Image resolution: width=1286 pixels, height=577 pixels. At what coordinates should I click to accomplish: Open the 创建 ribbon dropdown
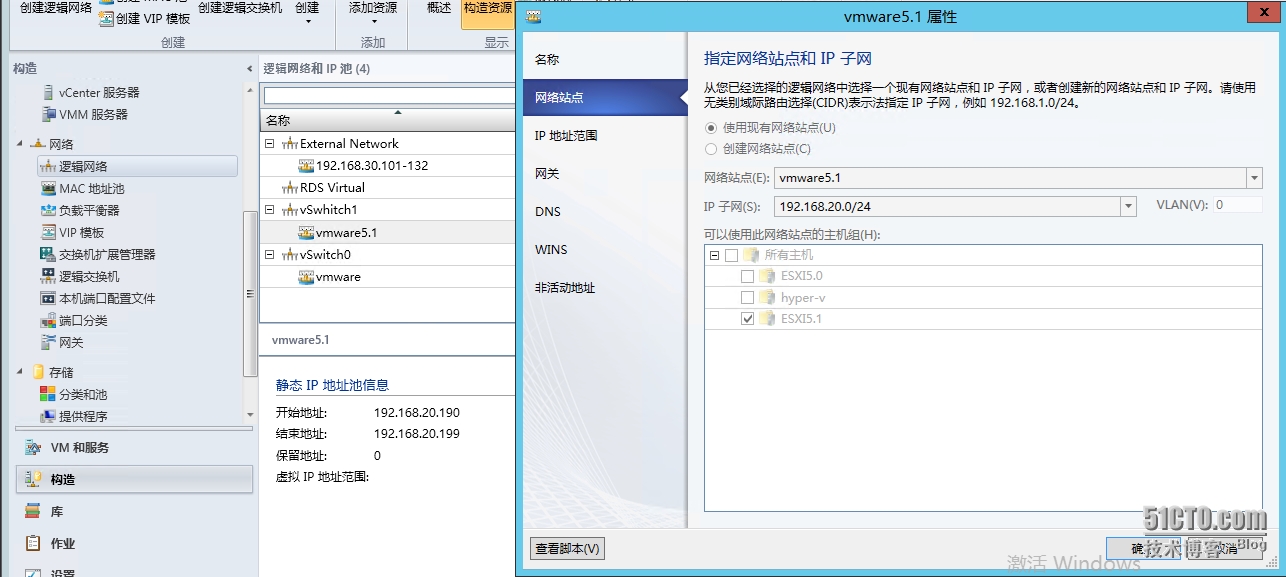(307, 13)
